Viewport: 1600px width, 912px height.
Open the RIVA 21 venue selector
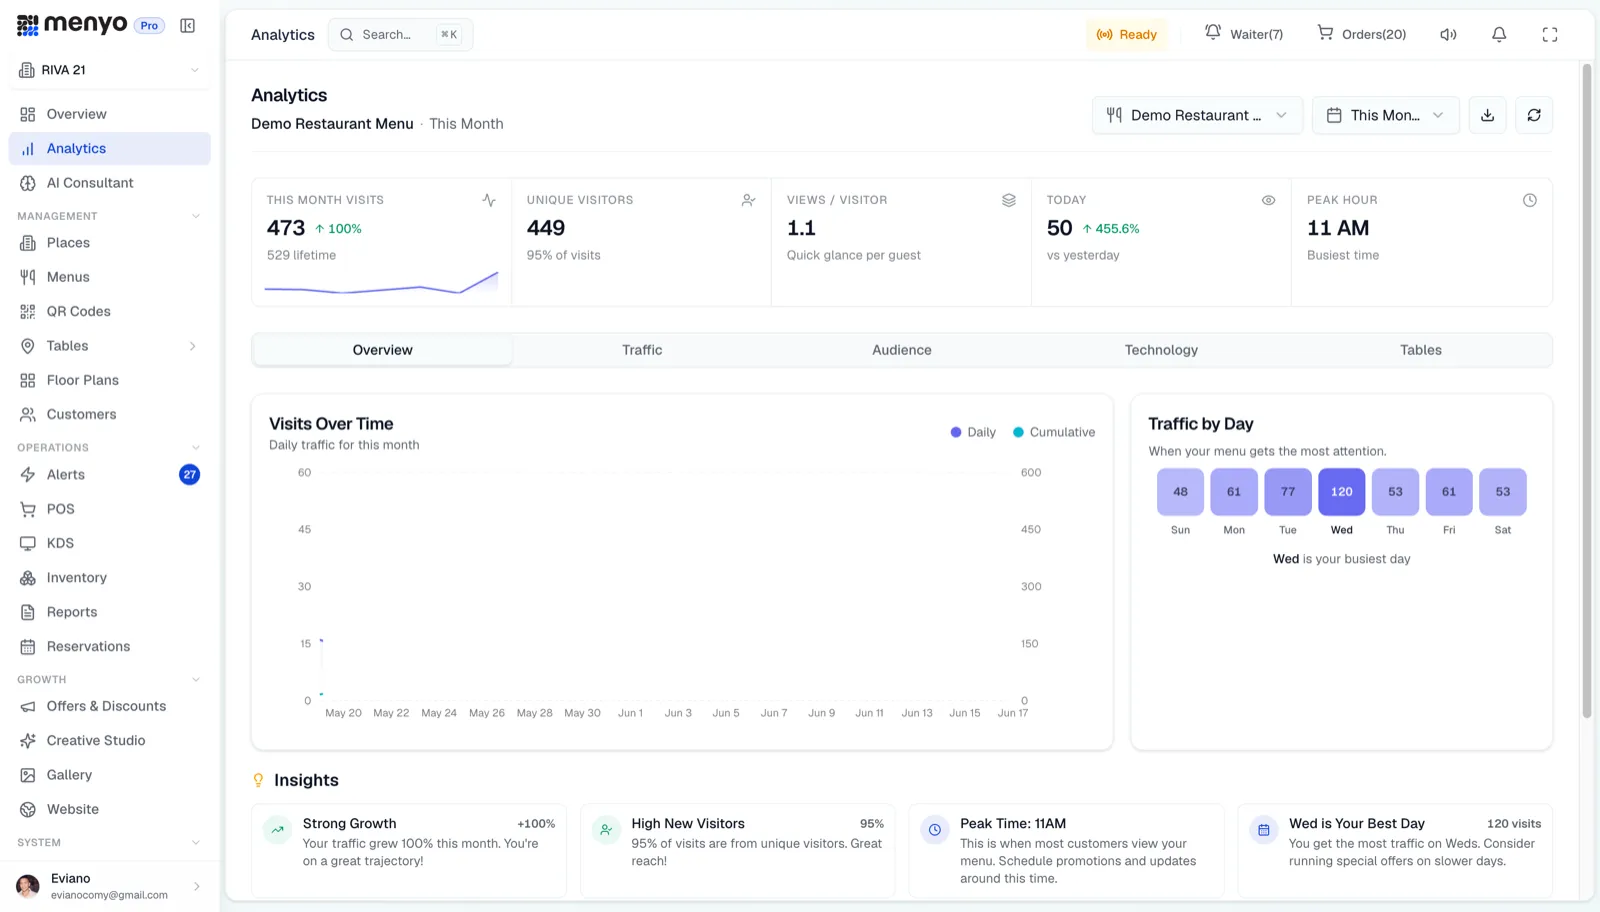coord(110,70)
